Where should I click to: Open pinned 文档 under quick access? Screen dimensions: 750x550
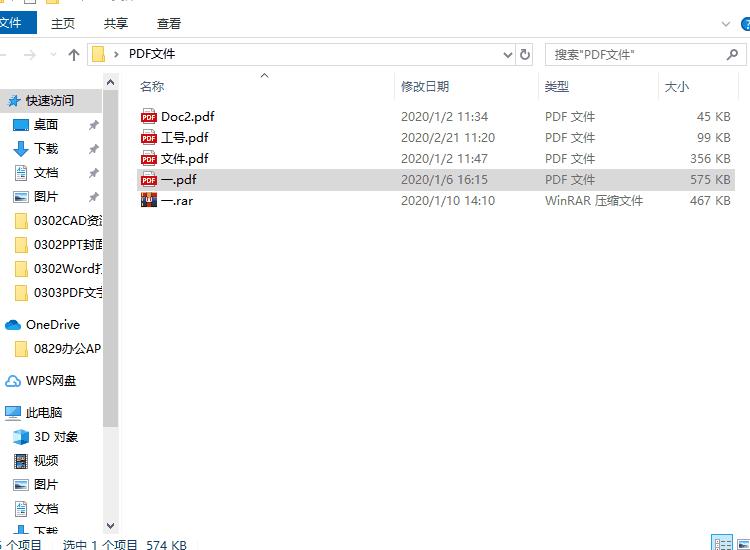click(46, 172)
